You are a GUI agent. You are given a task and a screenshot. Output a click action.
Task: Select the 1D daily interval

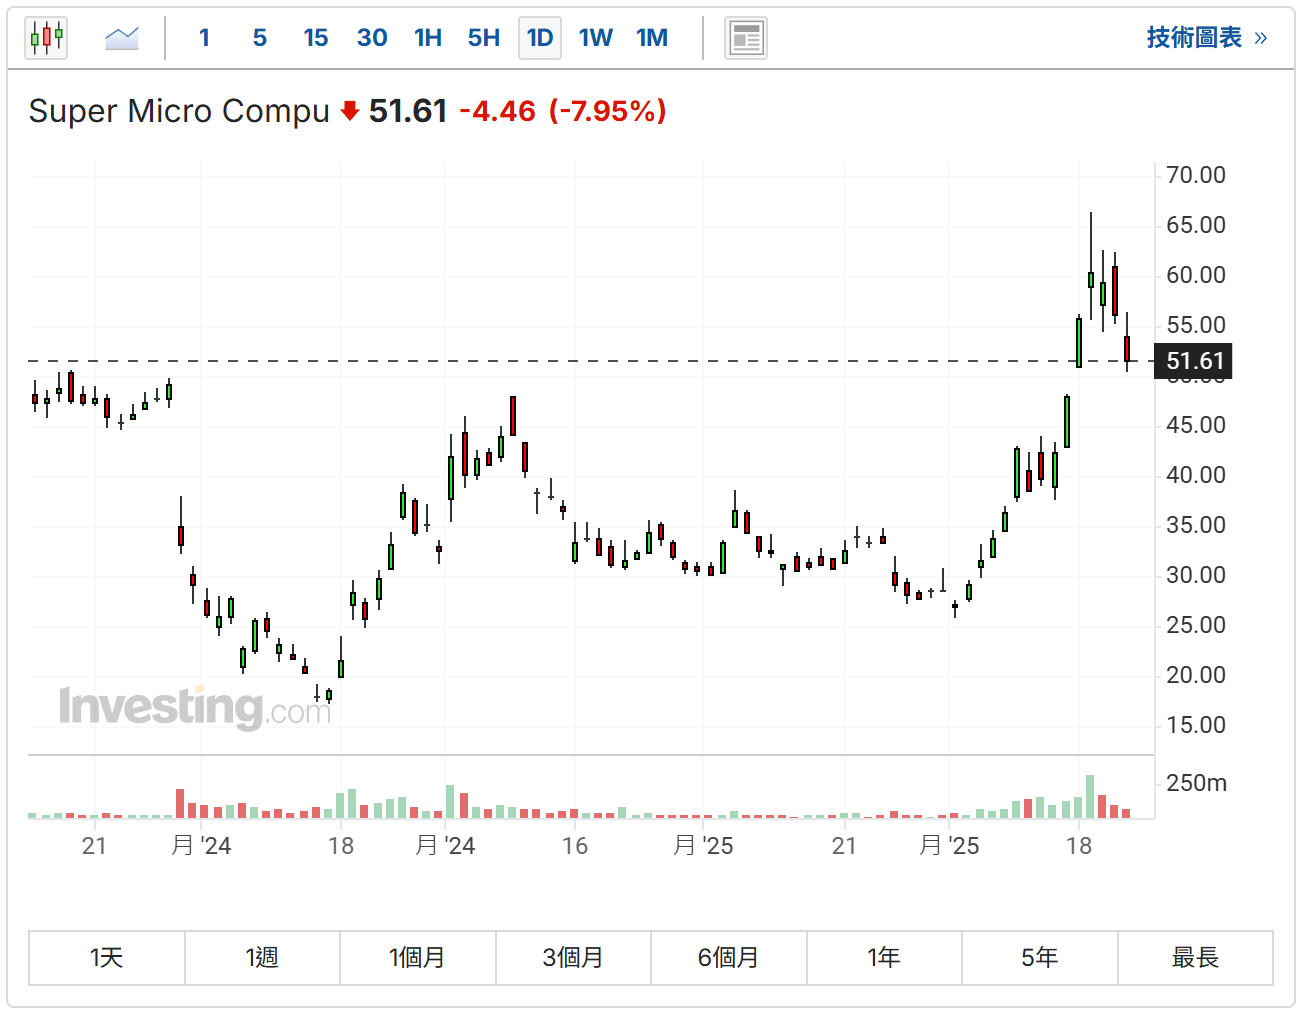pyautogui.click(x=540, y=38)
